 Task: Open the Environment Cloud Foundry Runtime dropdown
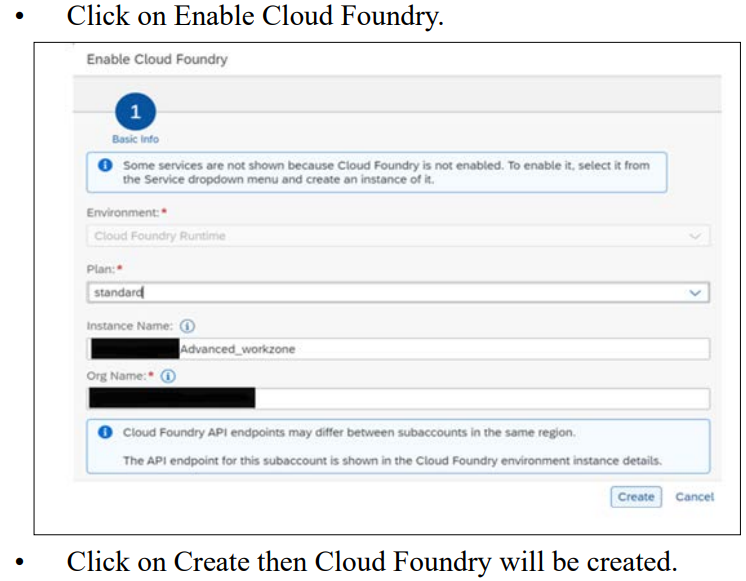(398, 236)
